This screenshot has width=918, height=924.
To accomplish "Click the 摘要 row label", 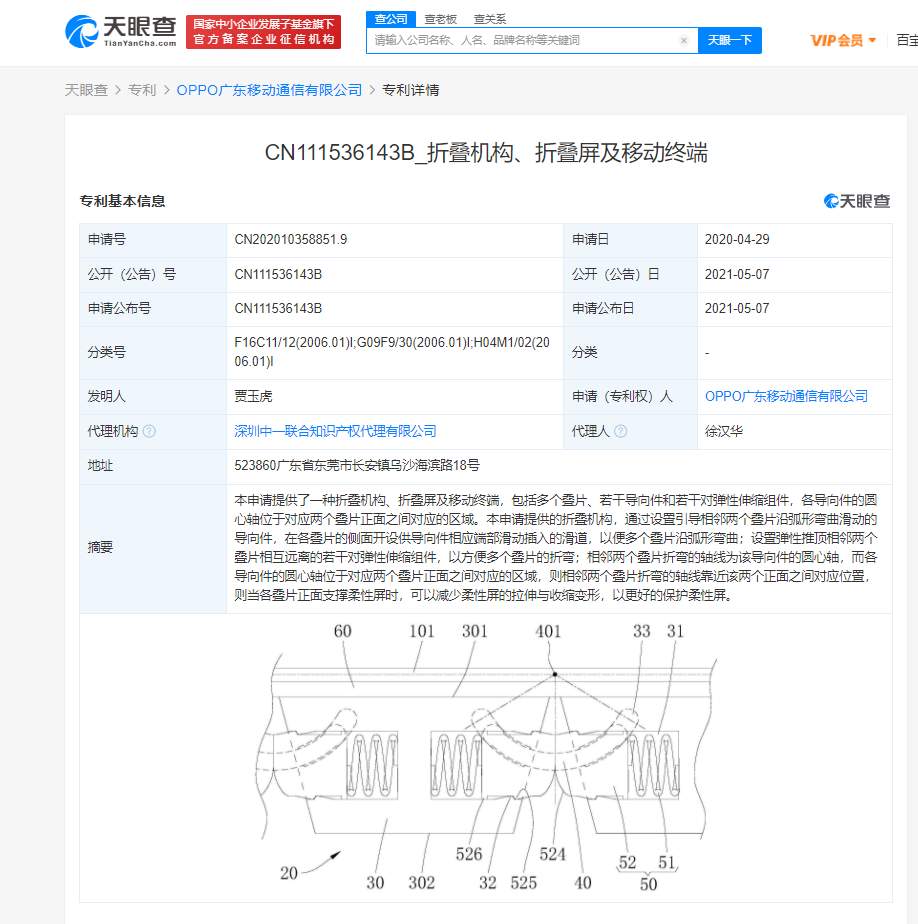I will (100, 547).
